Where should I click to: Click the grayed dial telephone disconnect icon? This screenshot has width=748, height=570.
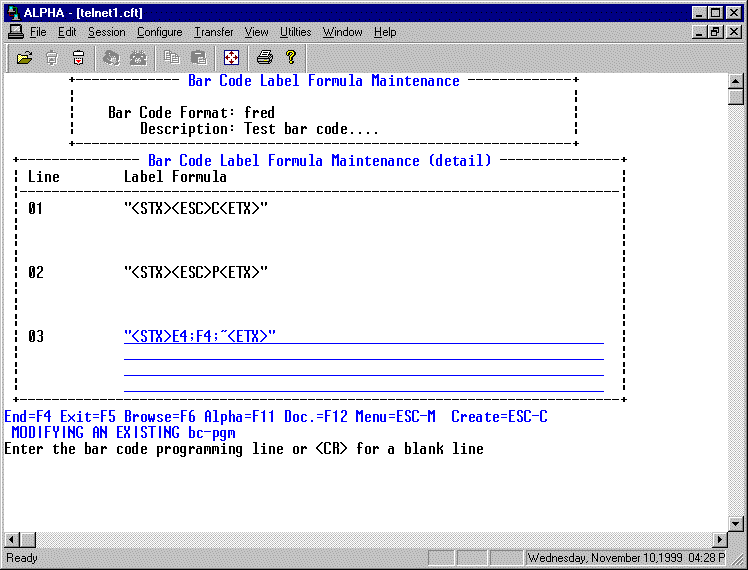coord(138,58)
